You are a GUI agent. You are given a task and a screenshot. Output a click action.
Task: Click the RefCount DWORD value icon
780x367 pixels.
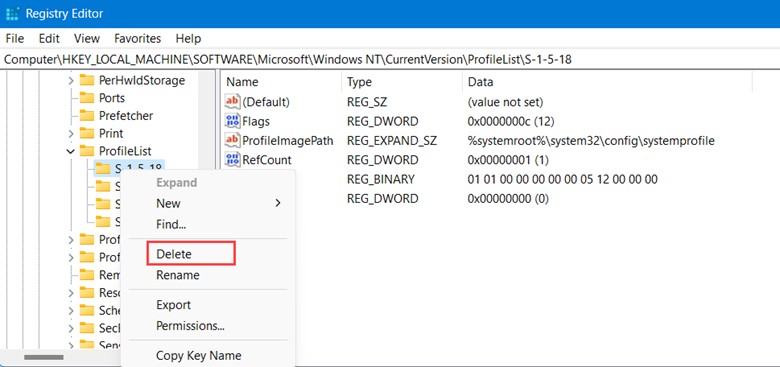232,160
